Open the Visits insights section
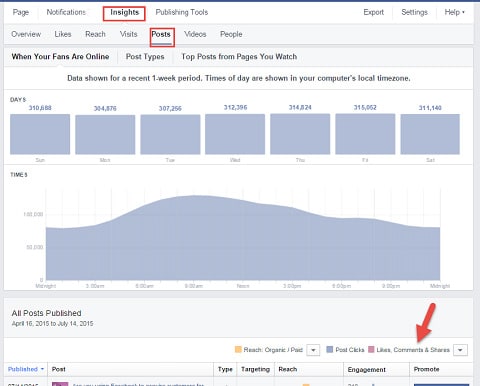Image resolution: width=480 pixels, height=386 pixels. (x=129, y=34)
